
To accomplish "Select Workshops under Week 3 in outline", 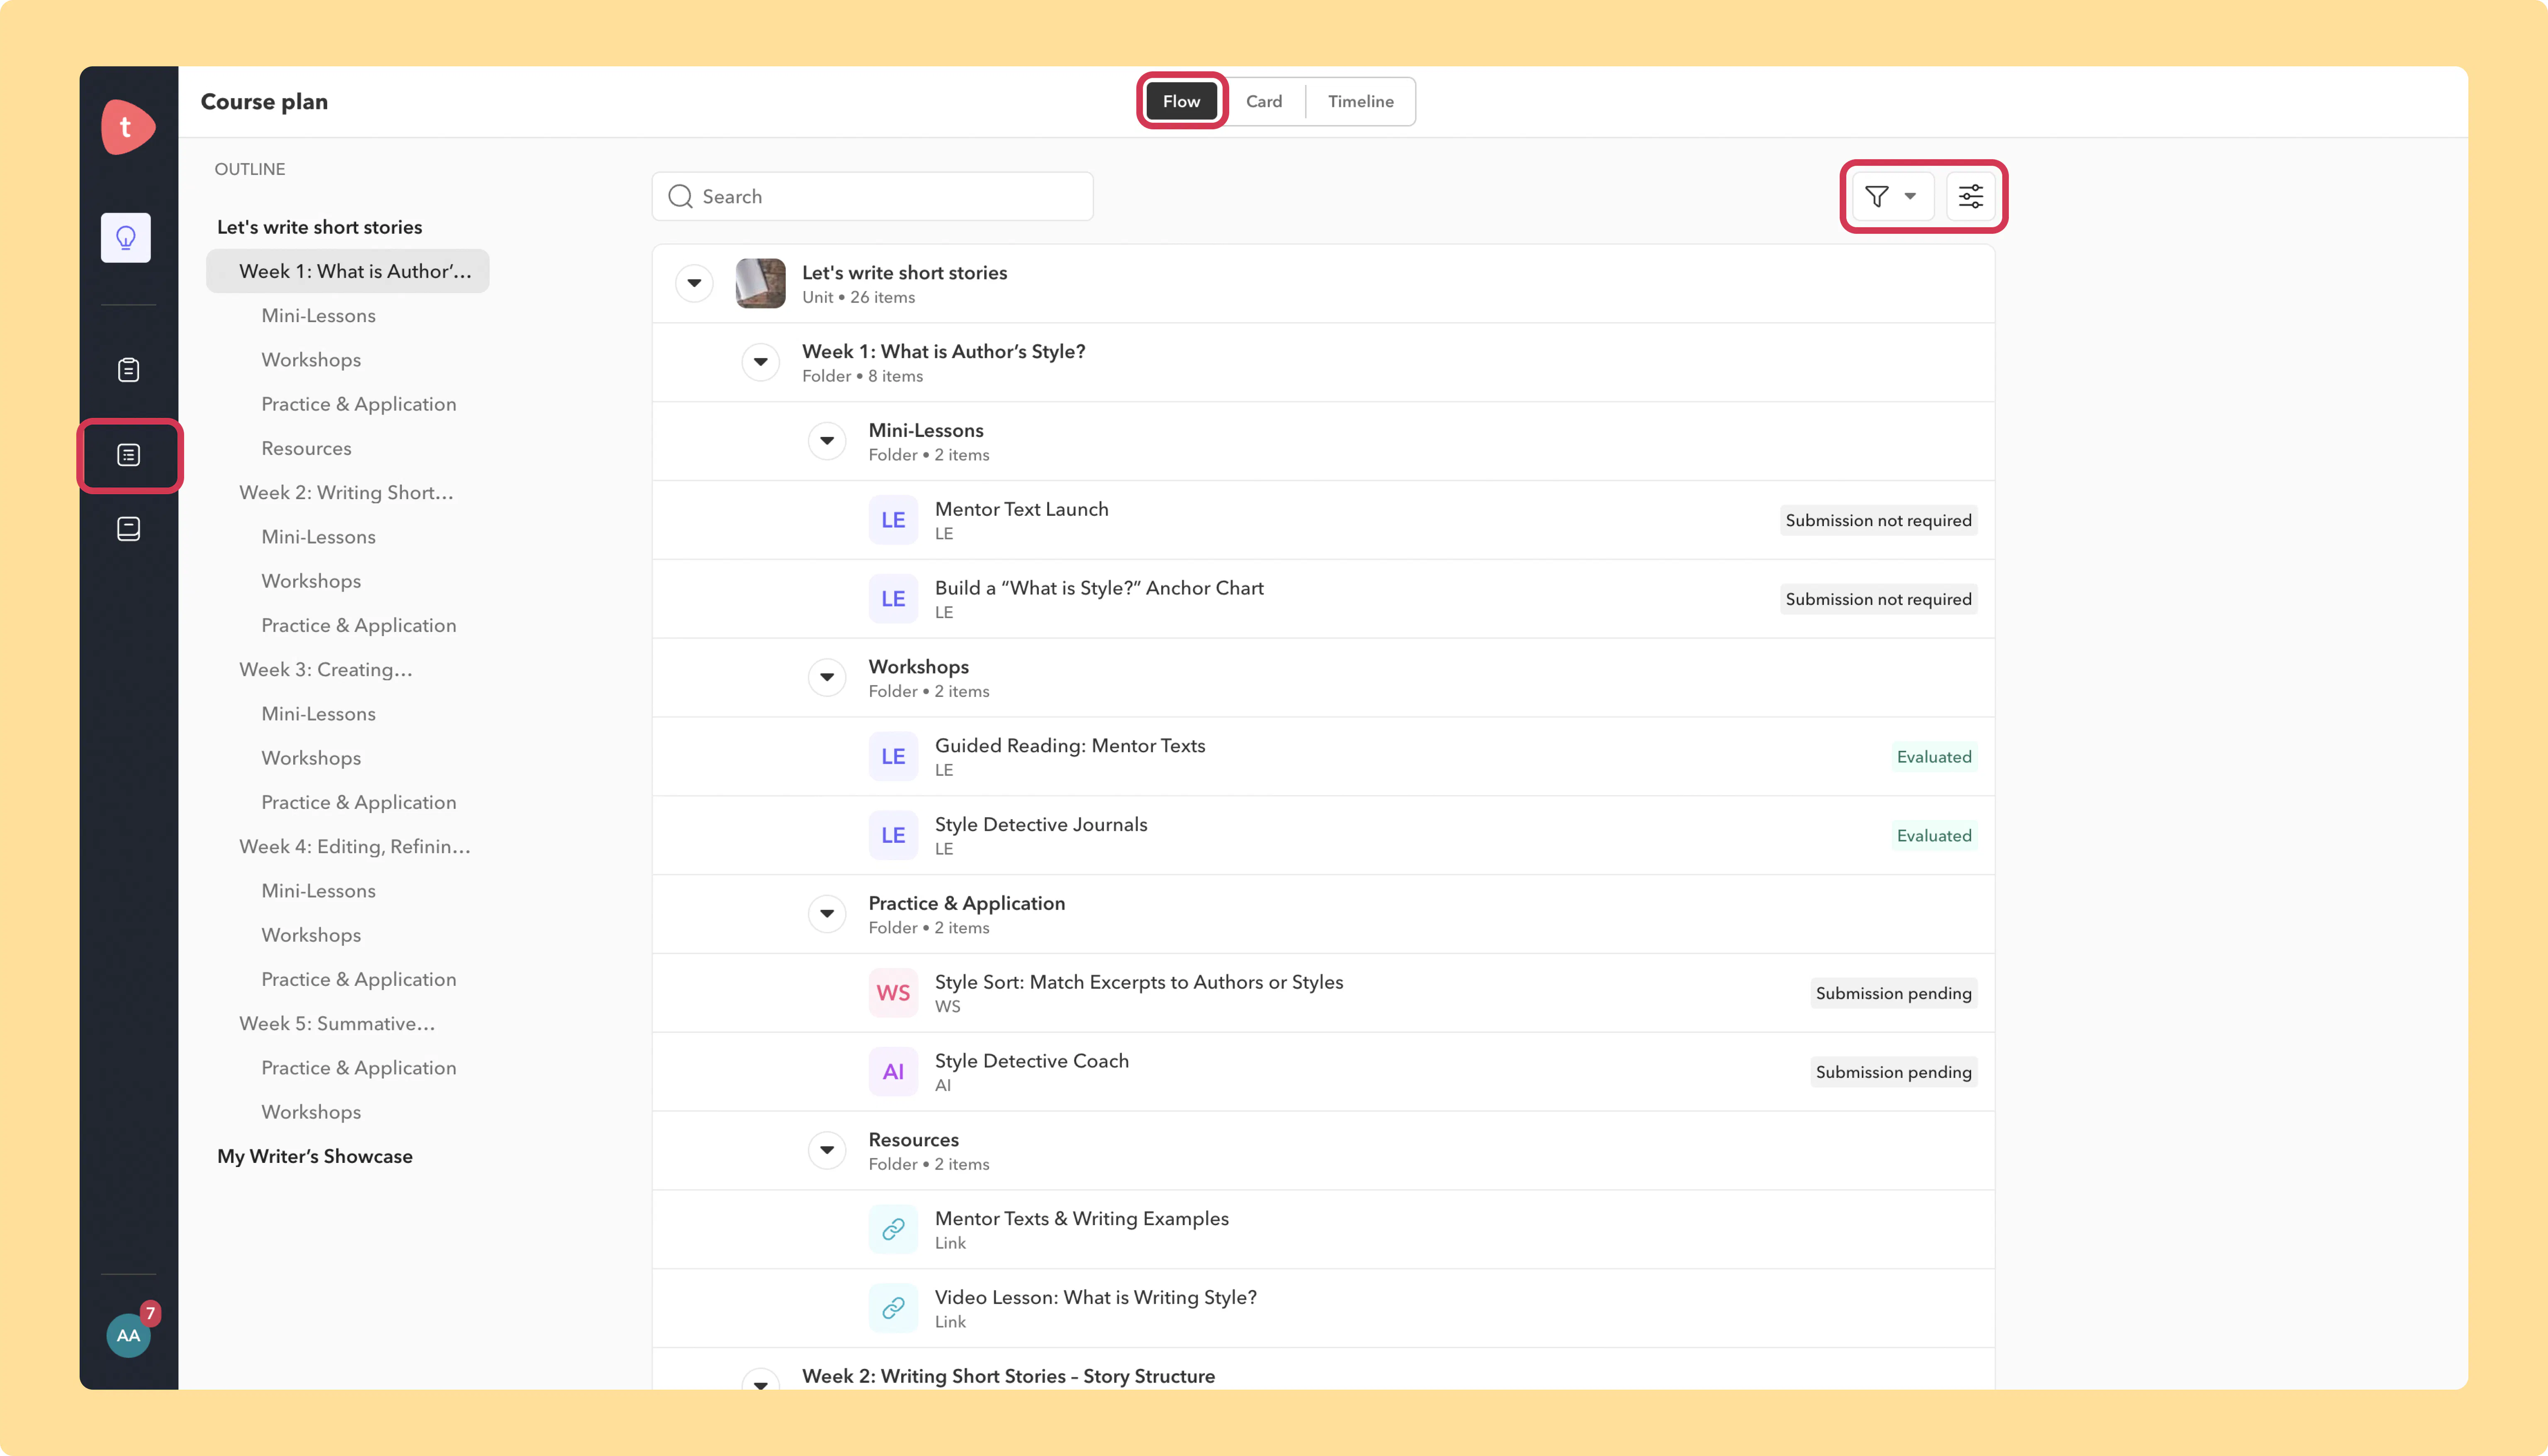I will (x=311, y=758).
